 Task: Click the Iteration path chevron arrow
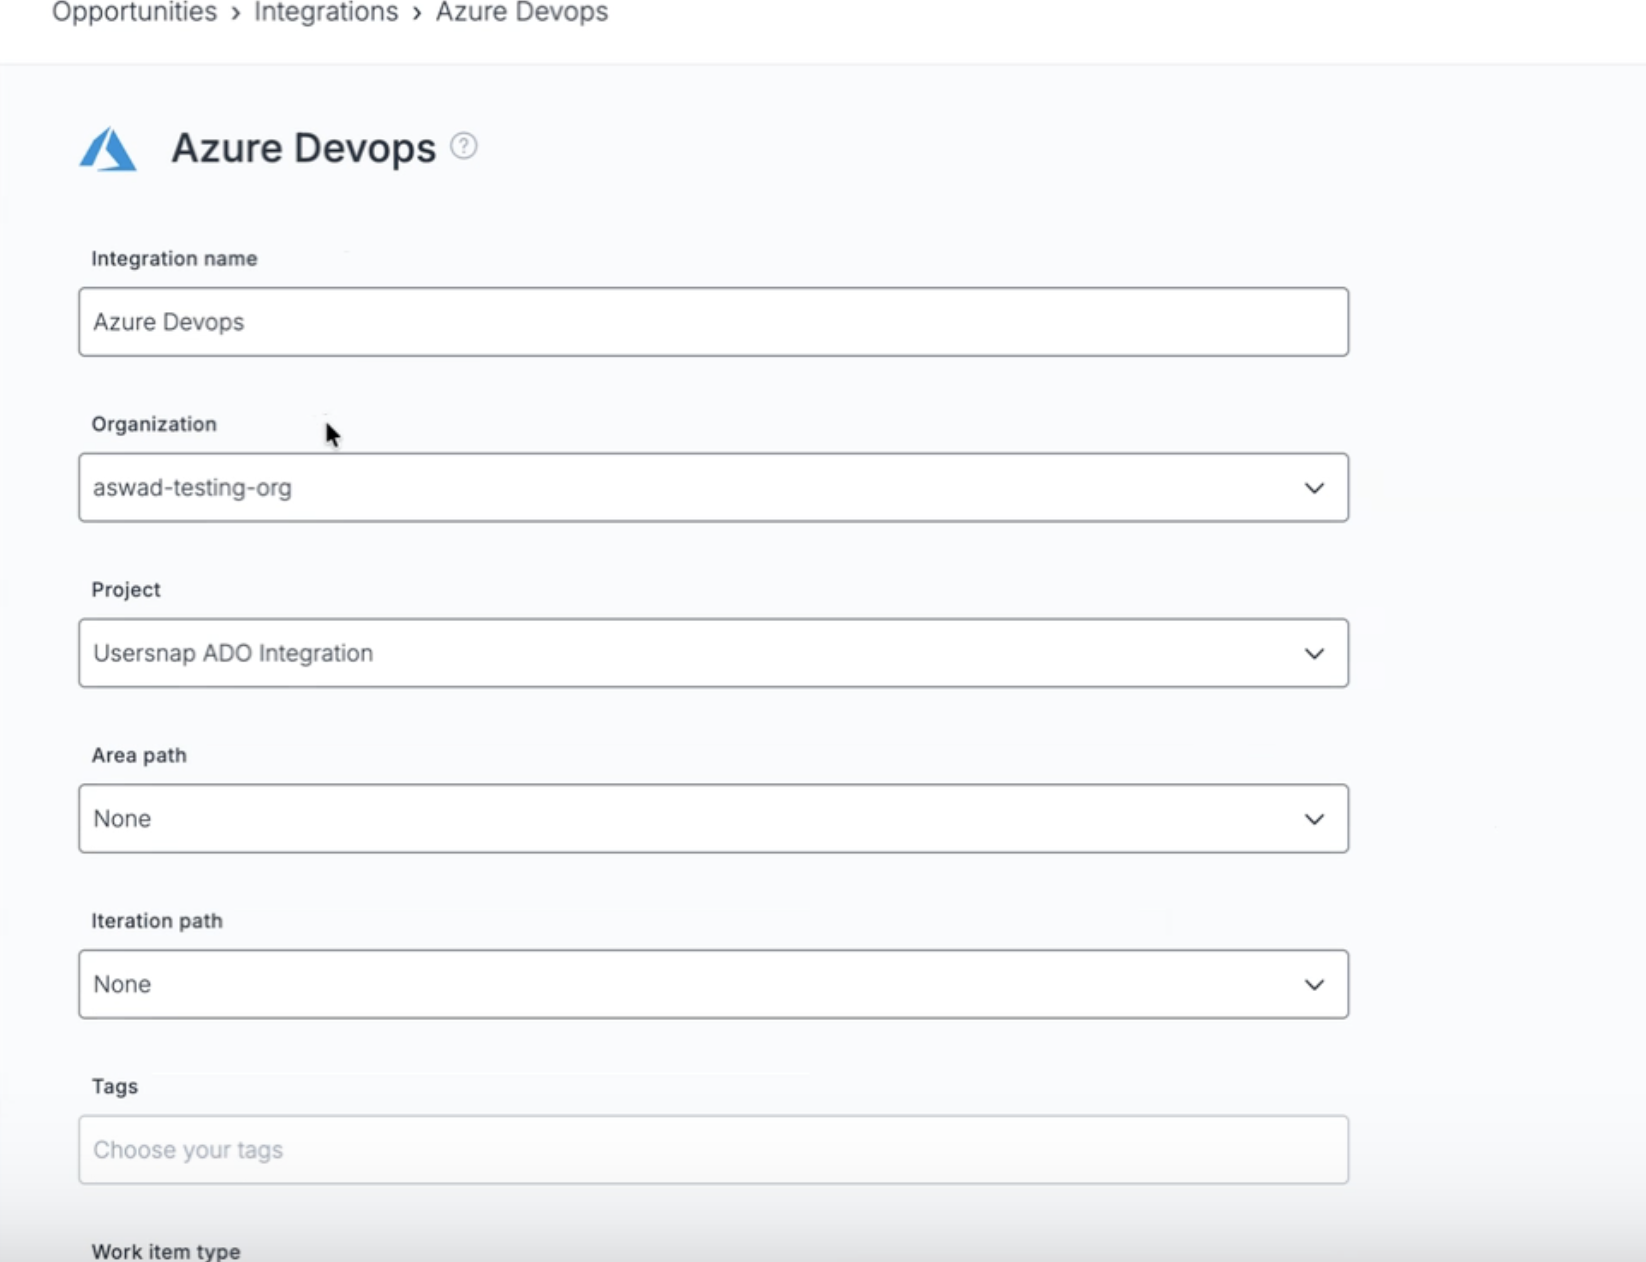coord(1314,985)
